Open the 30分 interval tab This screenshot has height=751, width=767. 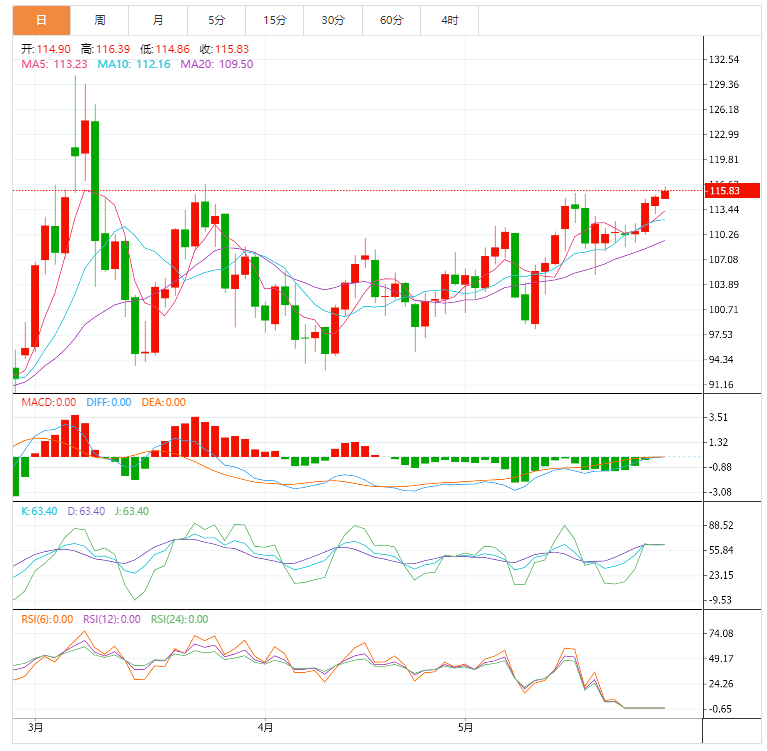pyautogui.click(x=333, y=20)
